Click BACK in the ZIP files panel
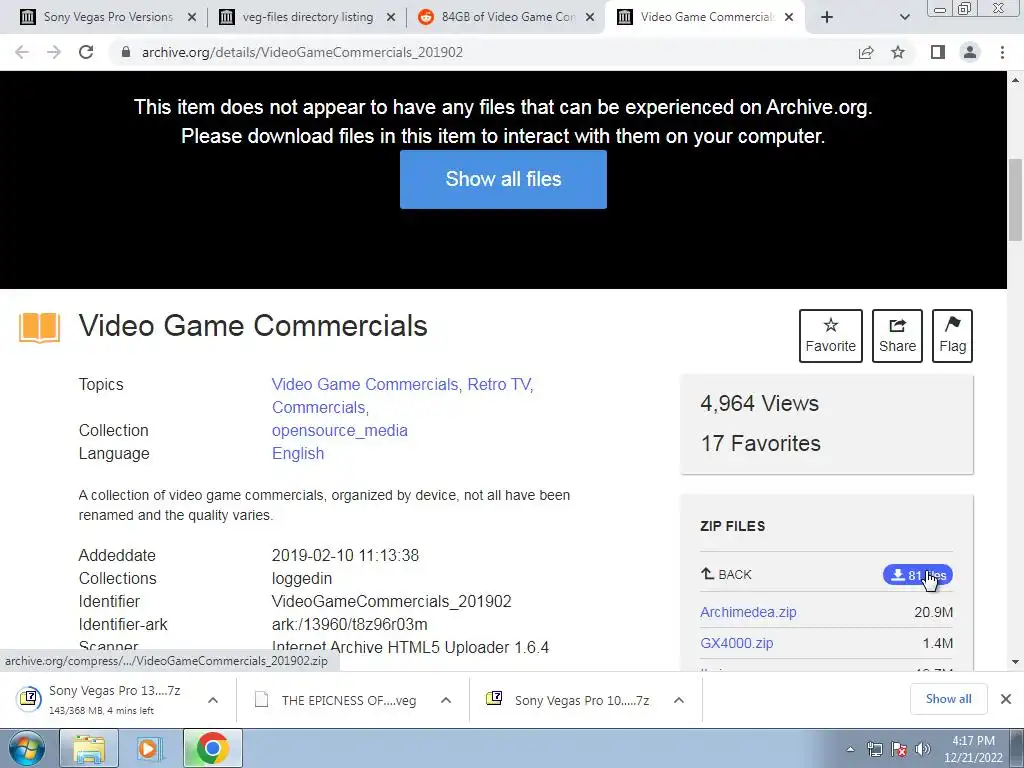Viewport: 1024px width, 768px height. pyautogui.click(x=726, y=574)
